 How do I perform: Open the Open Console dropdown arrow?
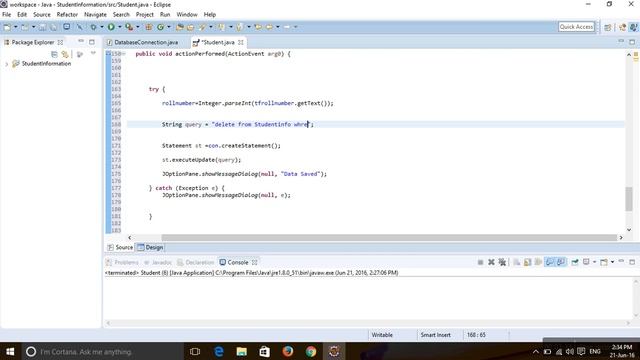(x=612, y=262)
